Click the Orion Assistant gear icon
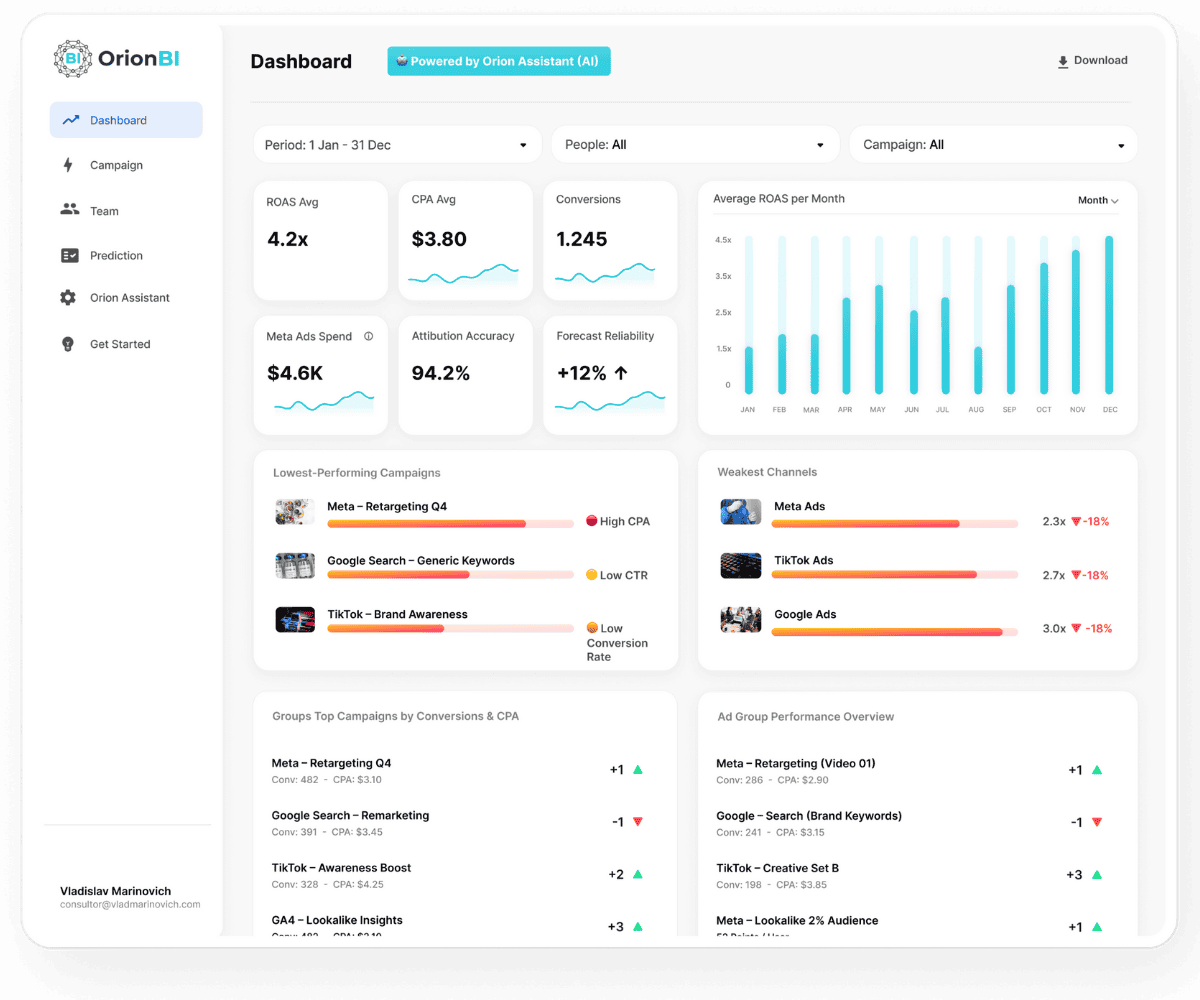The width and height of the screenshot is (1200, 1000). click(x=68, y=298)
